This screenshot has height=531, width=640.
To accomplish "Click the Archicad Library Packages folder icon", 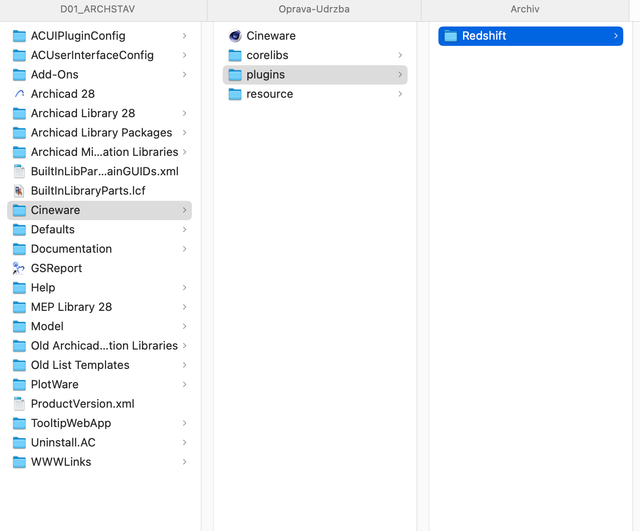I will (19, 133).
